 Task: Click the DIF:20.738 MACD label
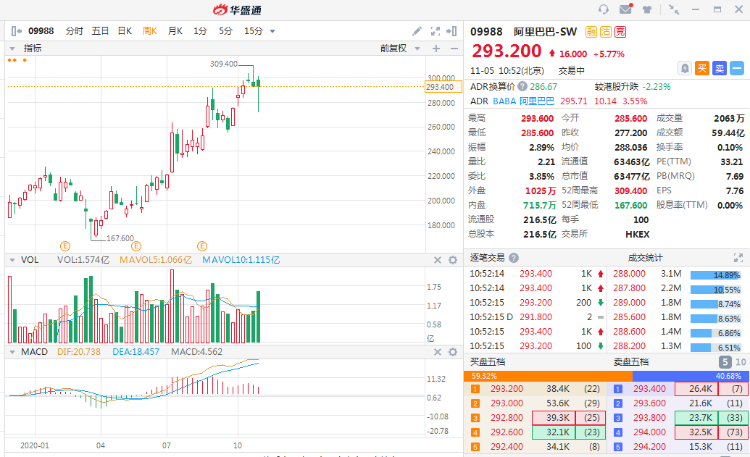[79, 352]
